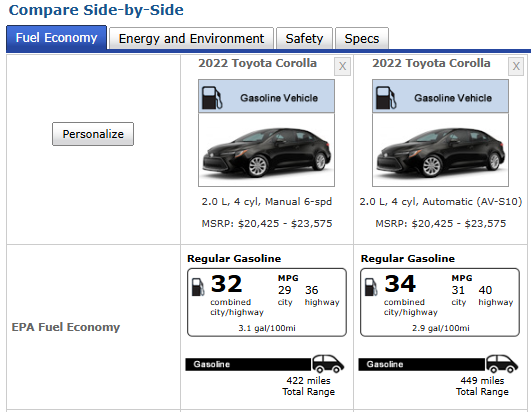Click MSRP text under Manual 6-spd Corolla
Screen dimensions: 531x412
(x=267, y=224)
